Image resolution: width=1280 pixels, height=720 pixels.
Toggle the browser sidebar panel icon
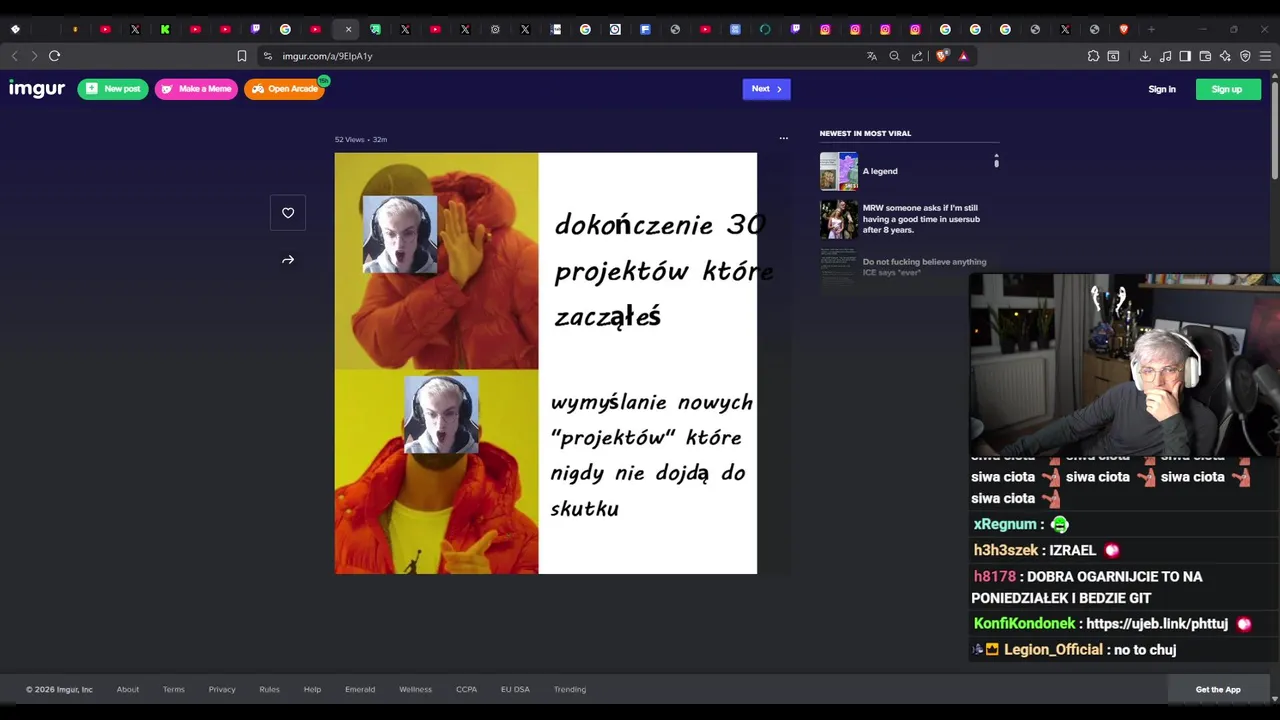tap(1185, 56)
